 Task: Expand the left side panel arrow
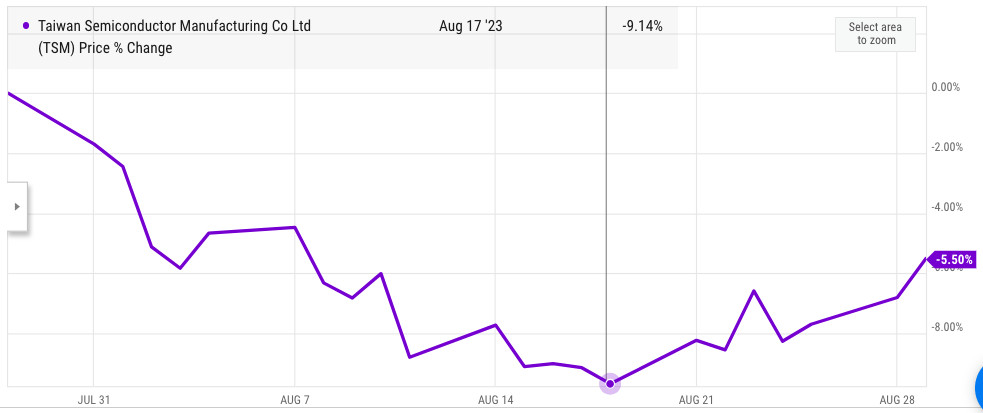pos(16,206)
